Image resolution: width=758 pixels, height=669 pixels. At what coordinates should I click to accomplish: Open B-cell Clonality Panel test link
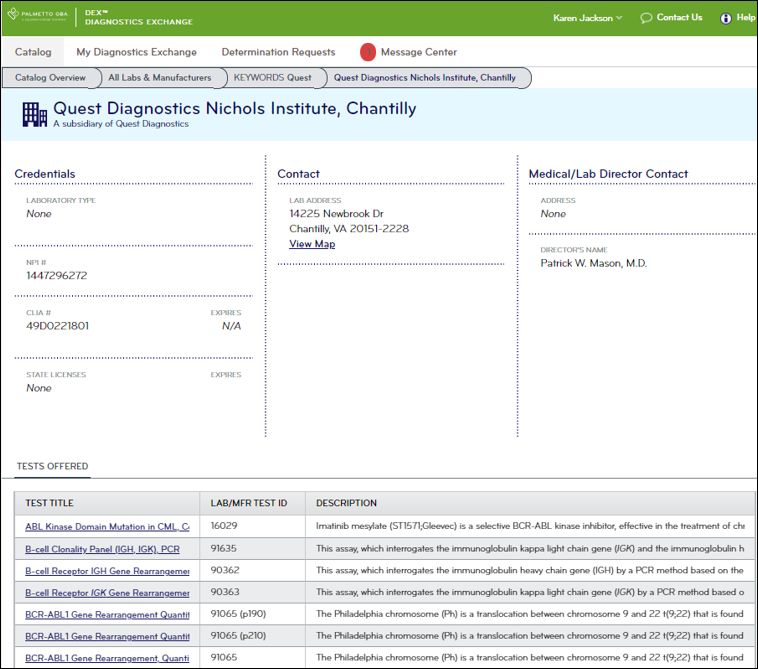pyautogui.click(x=102, y=549)
